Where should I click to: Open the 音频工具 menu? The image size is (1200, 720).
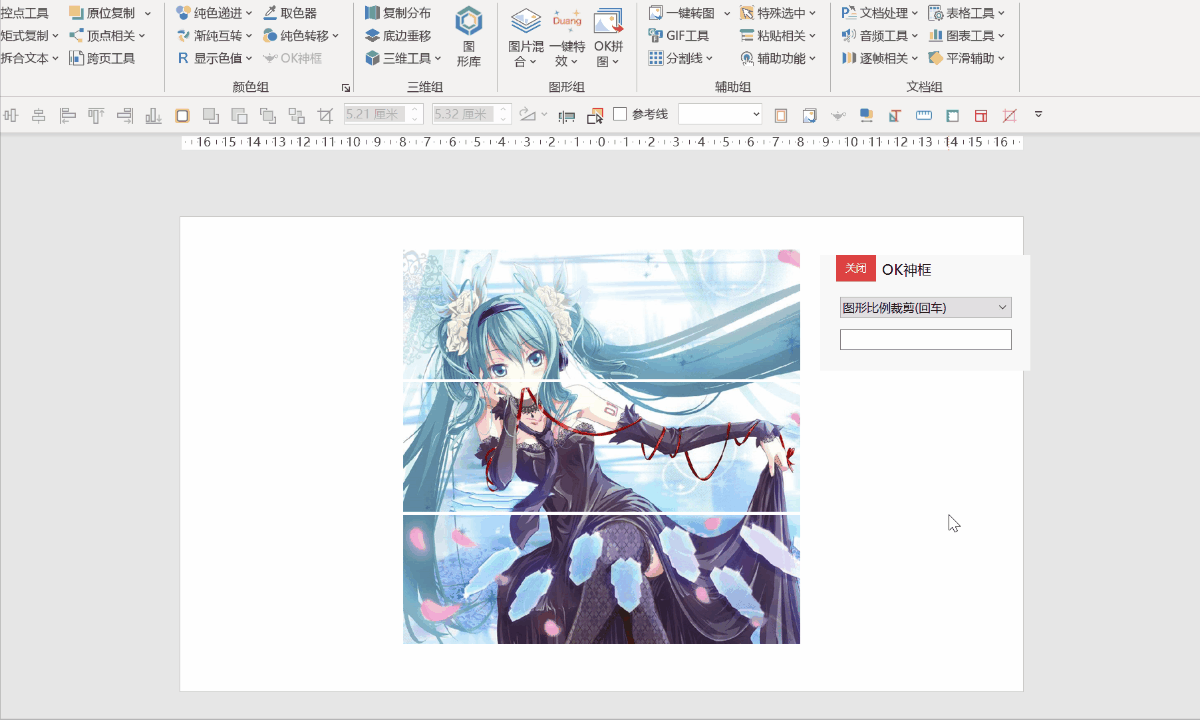click(x=880, y=36)
